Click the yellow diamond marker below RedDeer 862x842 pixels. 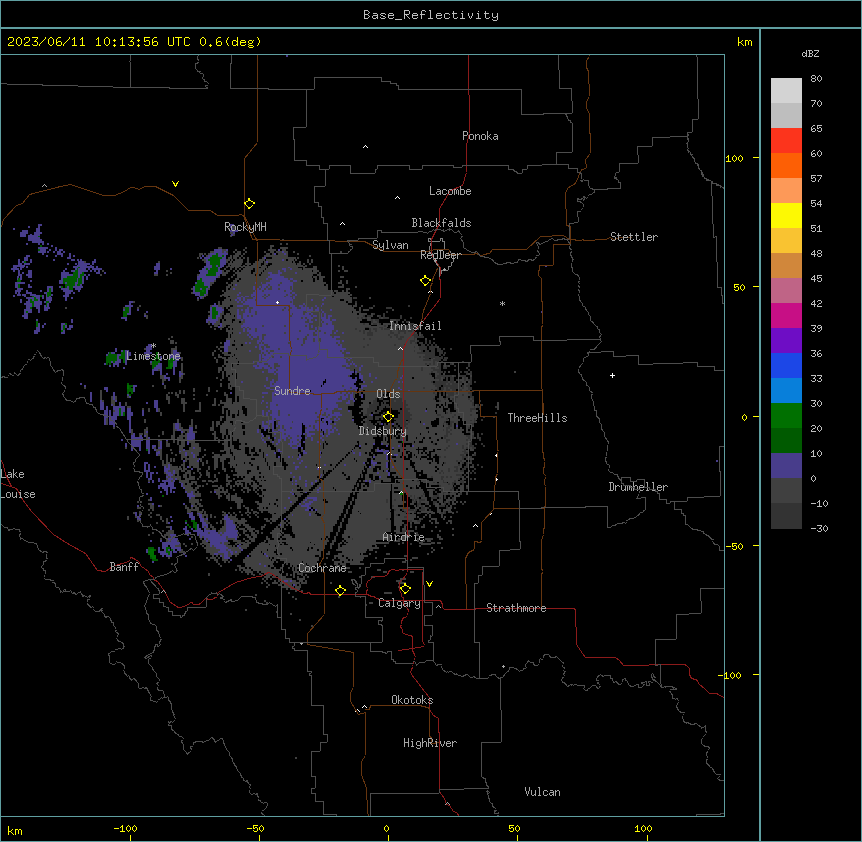426,281
